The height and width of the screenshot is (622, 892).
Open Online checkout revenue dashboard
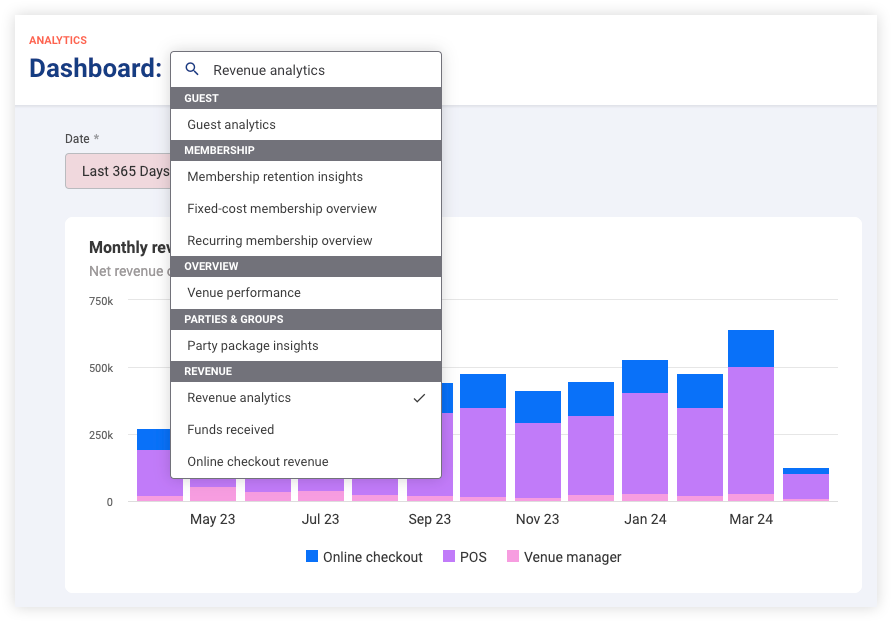[306, 462]
